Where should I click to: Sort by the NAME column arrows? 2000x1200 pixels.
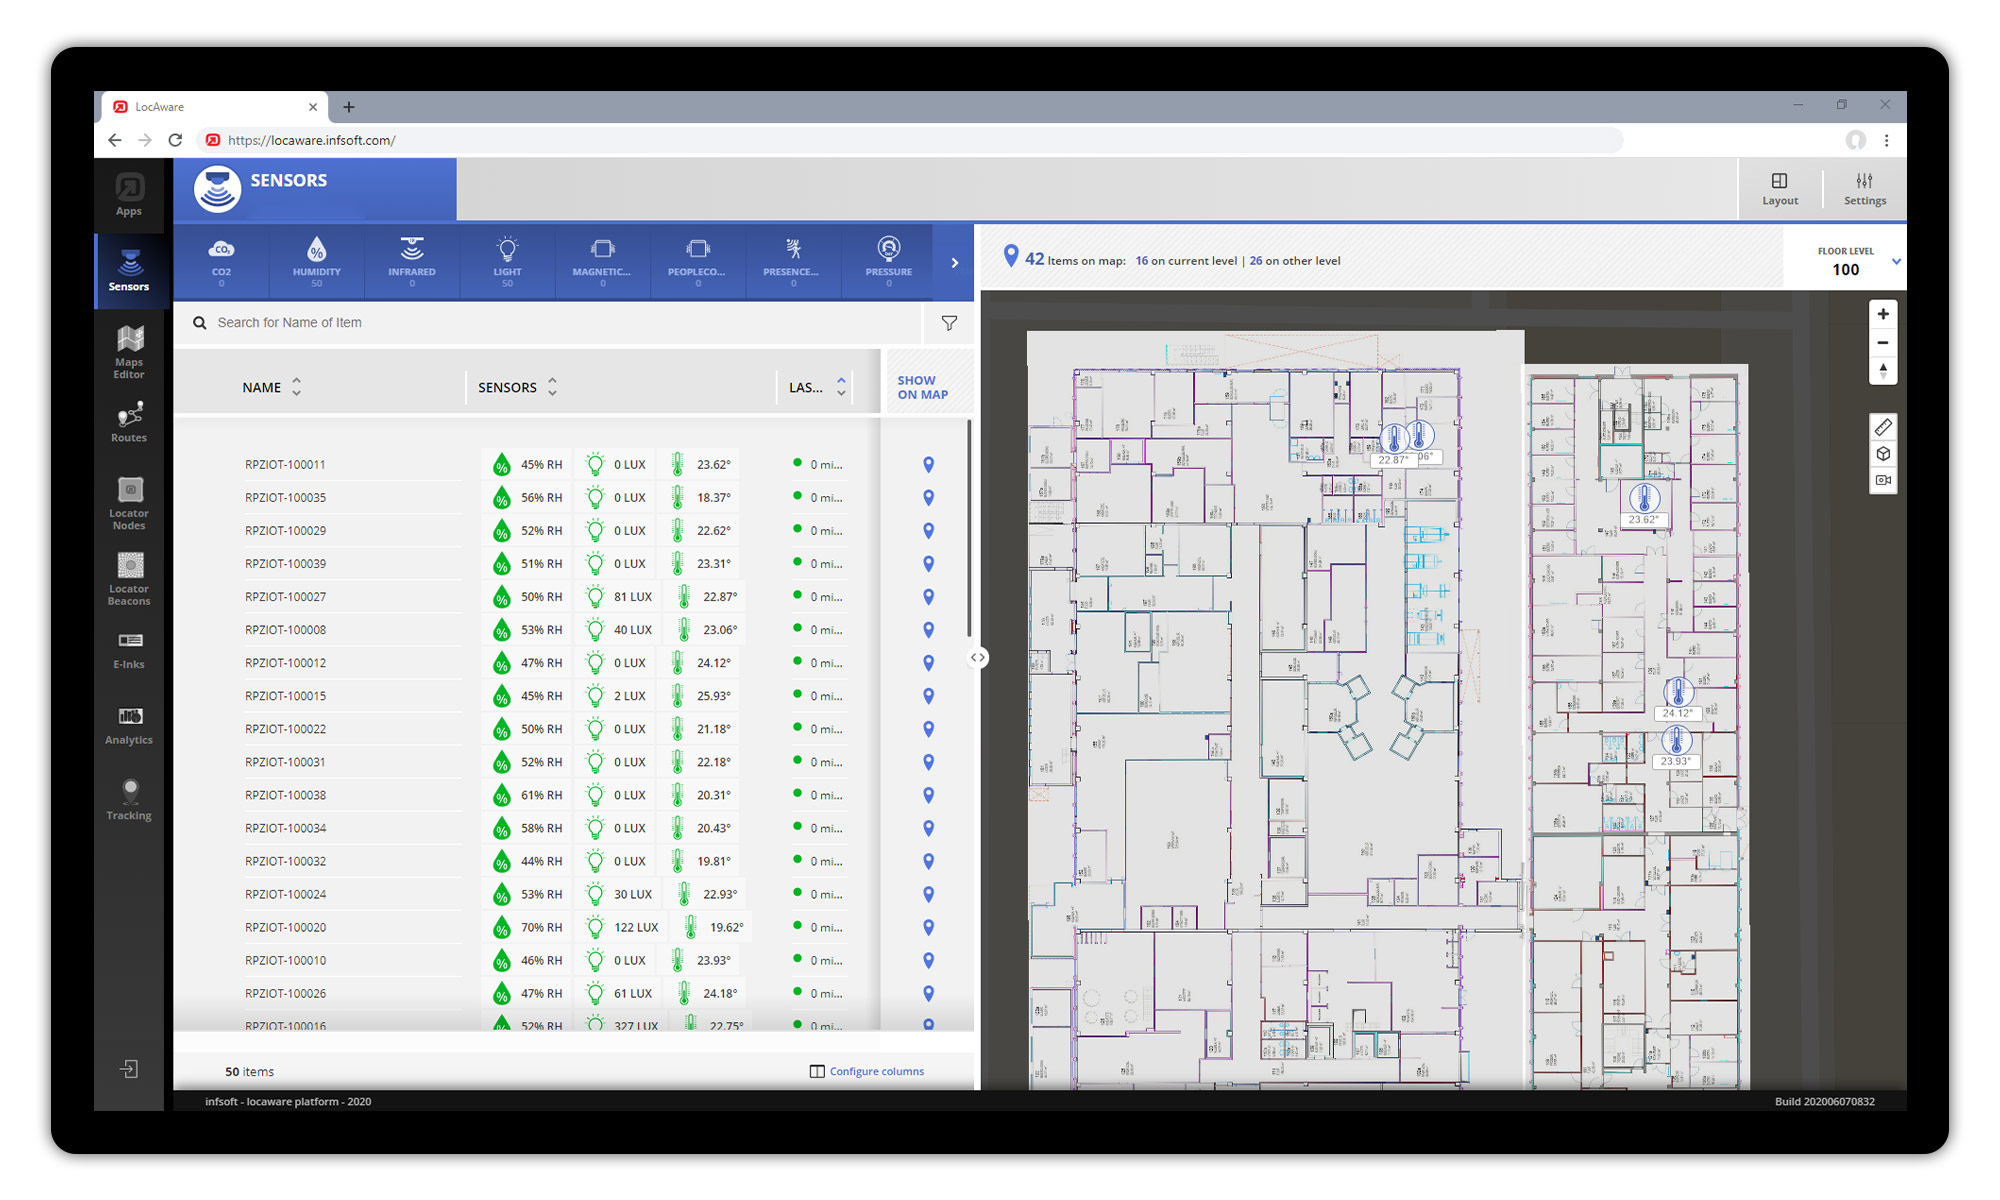pos(296,387)
